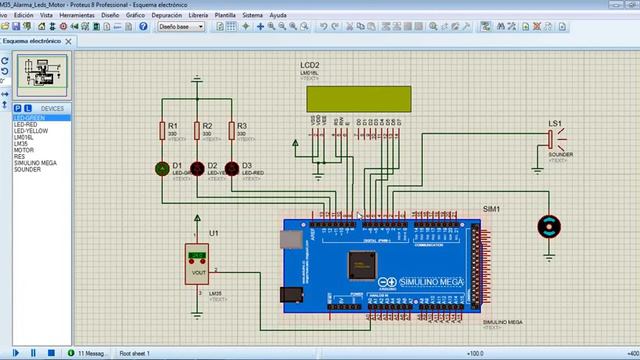Zoom out using the second magnifier icon

(x=282, y=27)
